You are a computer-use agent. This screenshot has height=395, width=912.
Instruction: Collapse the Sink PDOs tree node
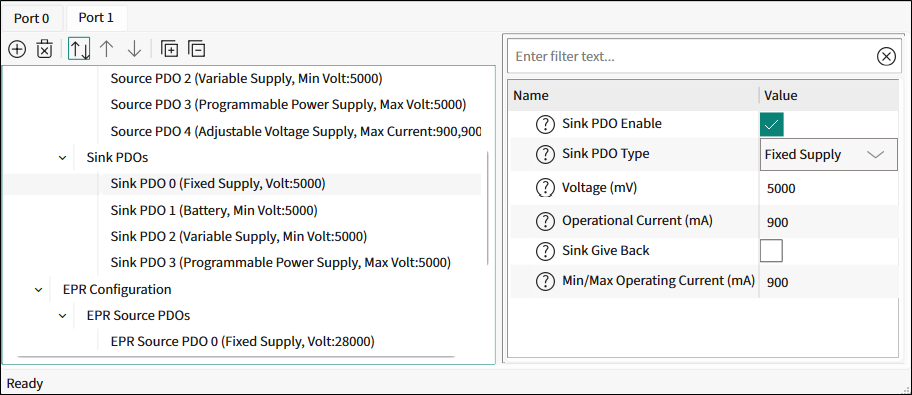62,158
